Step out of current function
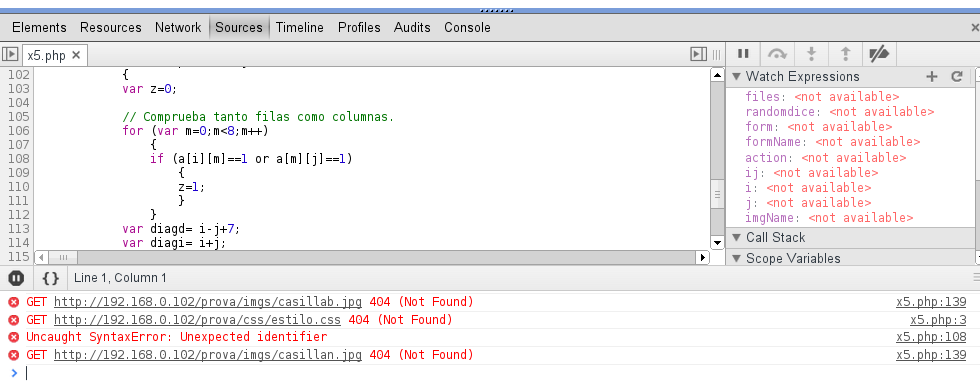Viewport: 980px width, 392px height. pyautogui.click(x=845, y=54)
